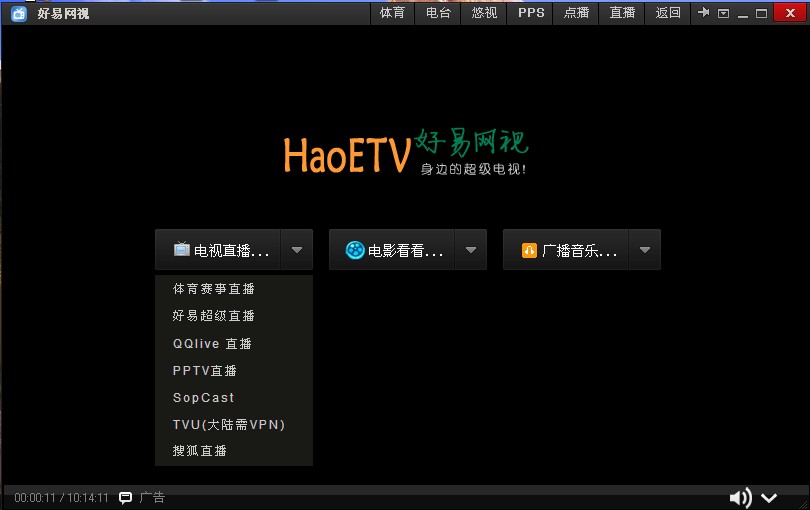Click the speech bubble 广告 icon

[125, 498]
